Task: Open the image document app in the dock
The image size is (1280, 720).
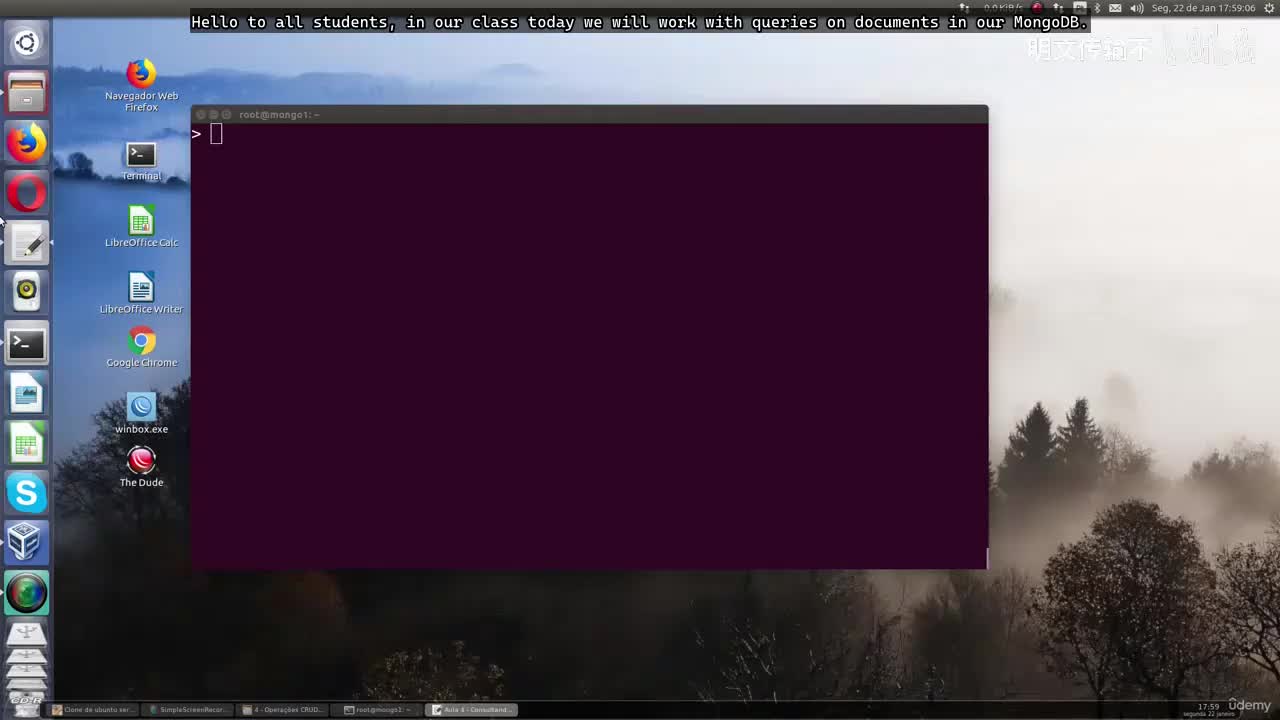Action: pyautogui.click(x=26, y=394)
